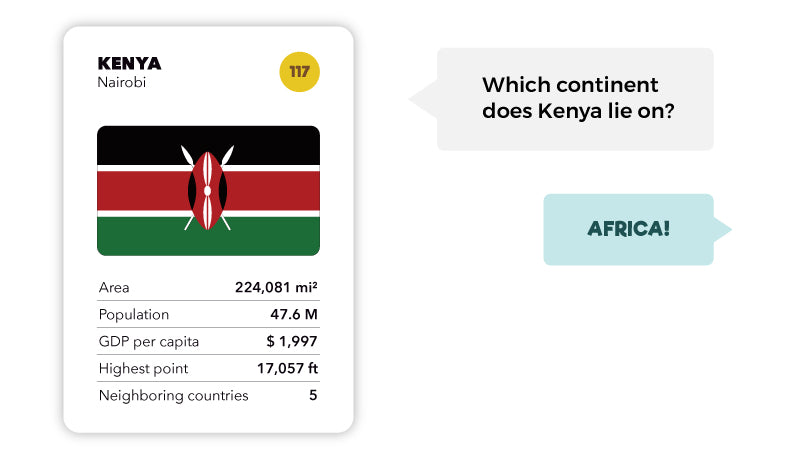This screenshot has width=796, height=457.
Task: Click the red stripe of the flag
Action: point(140,190)
